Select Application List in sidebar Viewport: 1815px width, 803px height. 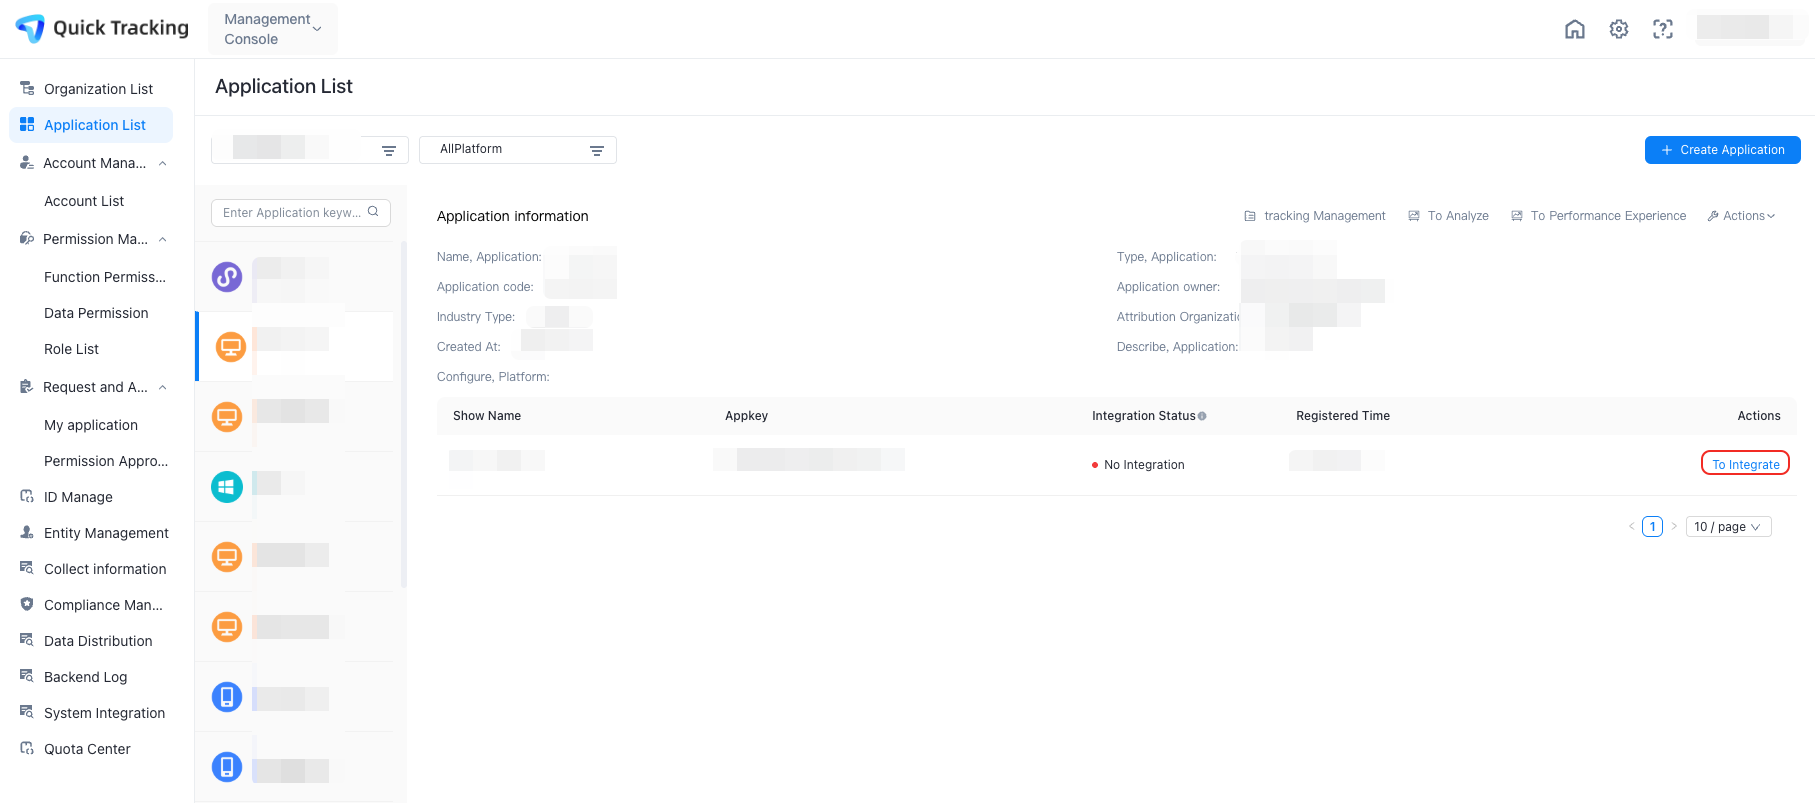(x=91, y=125)
